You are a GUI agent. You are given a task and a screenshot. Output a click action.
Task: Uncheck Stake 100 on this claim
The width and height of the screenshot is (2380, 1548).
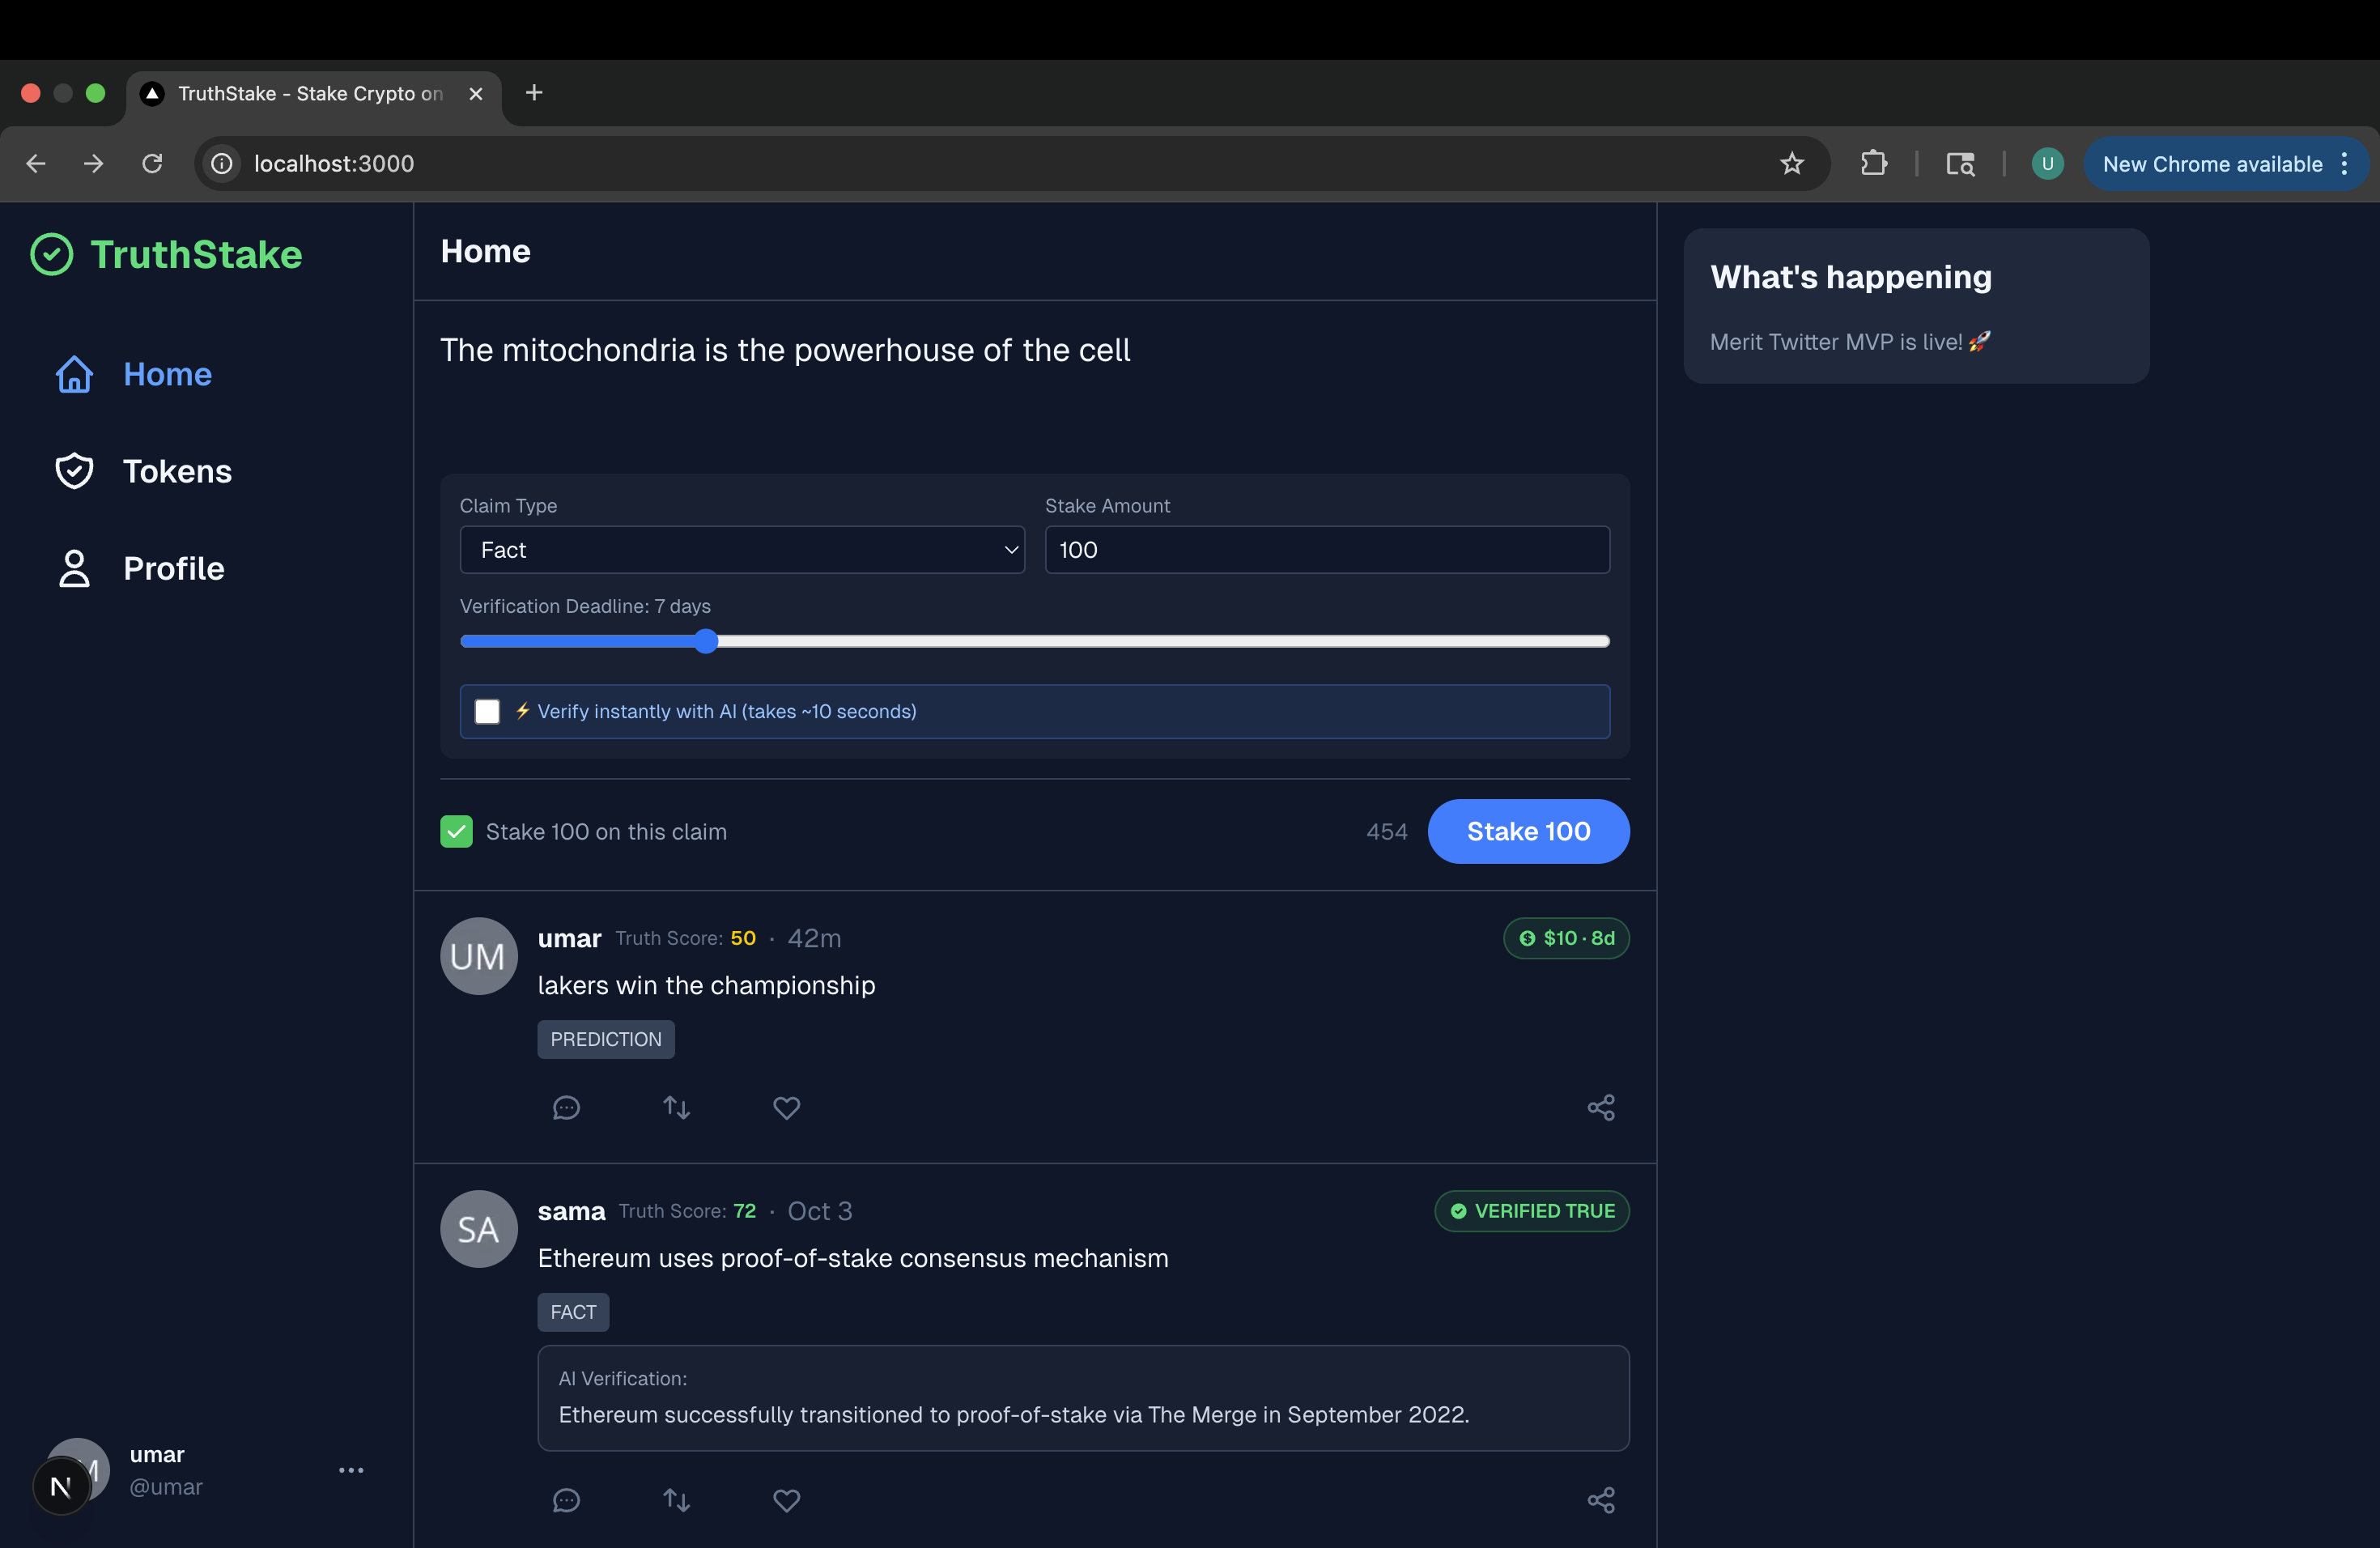tap(457, 832)
